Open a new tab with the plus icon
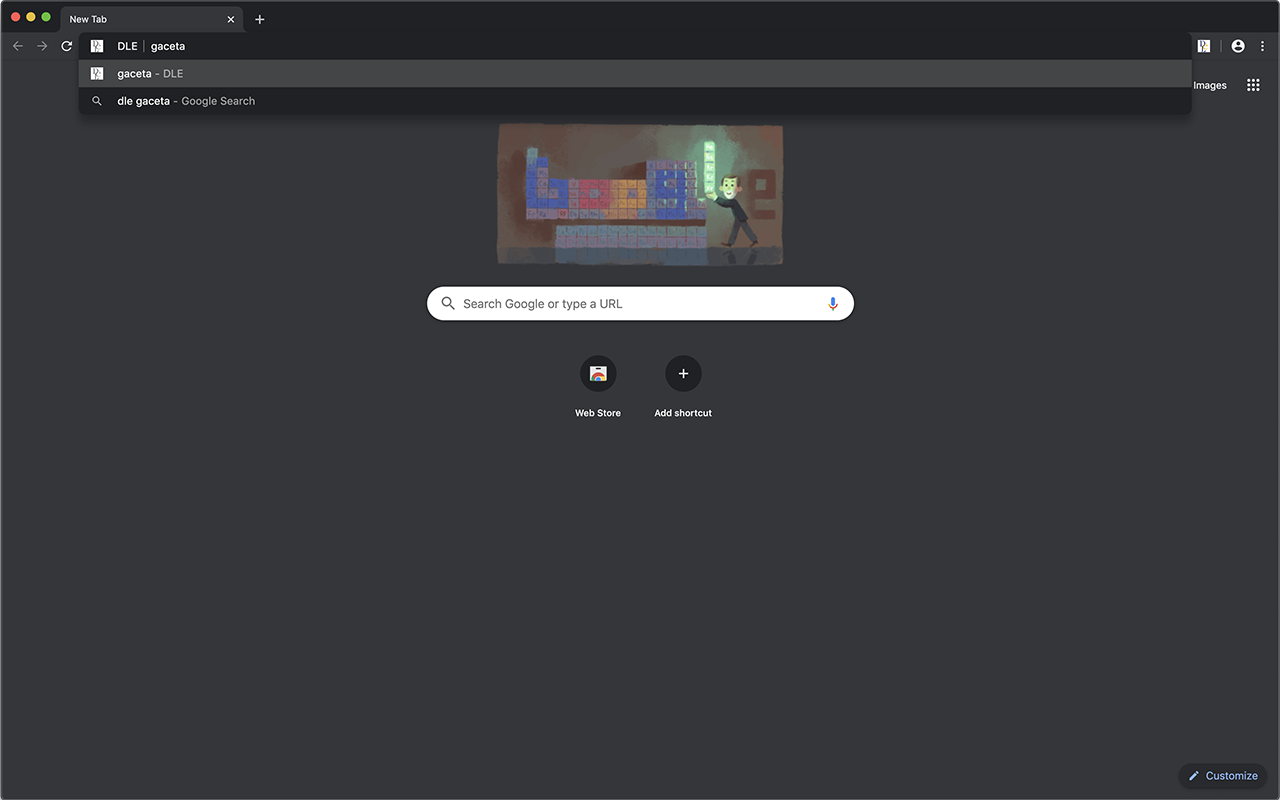Screen dimensions: 1280x800 coord(260,19)
